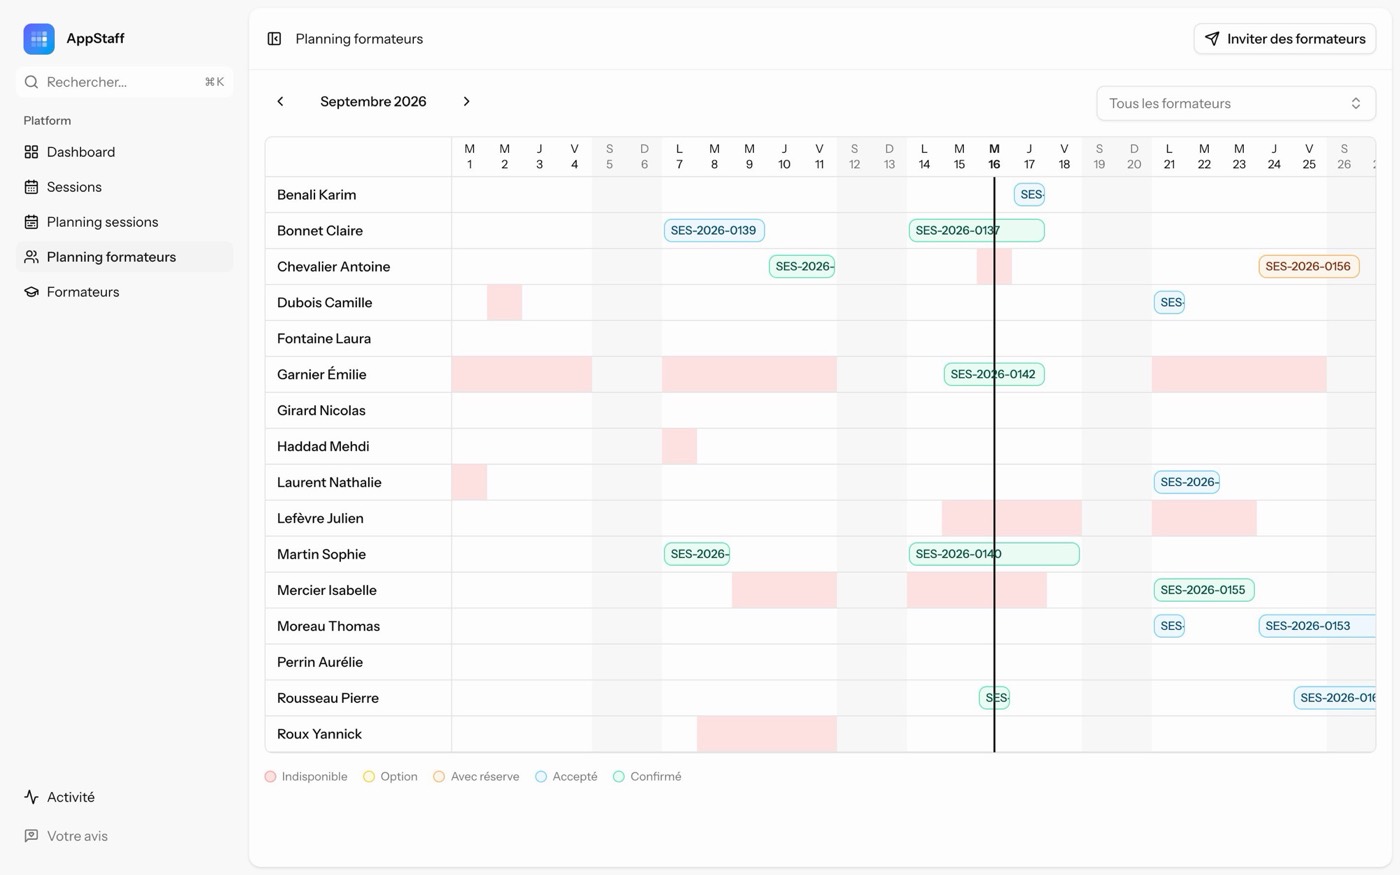Open Benali Karim's session chip

tap(1029, 194)
